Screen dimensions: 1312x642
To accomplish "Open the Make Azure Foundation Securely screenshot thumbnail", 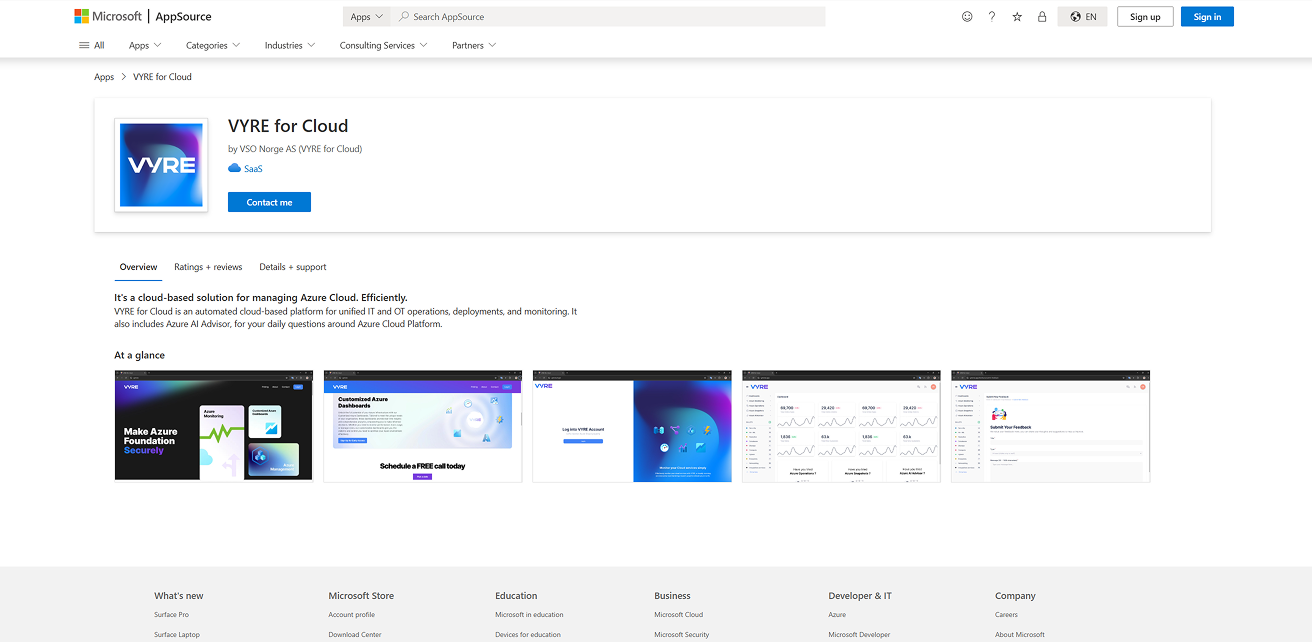I will tap(213, 426).
